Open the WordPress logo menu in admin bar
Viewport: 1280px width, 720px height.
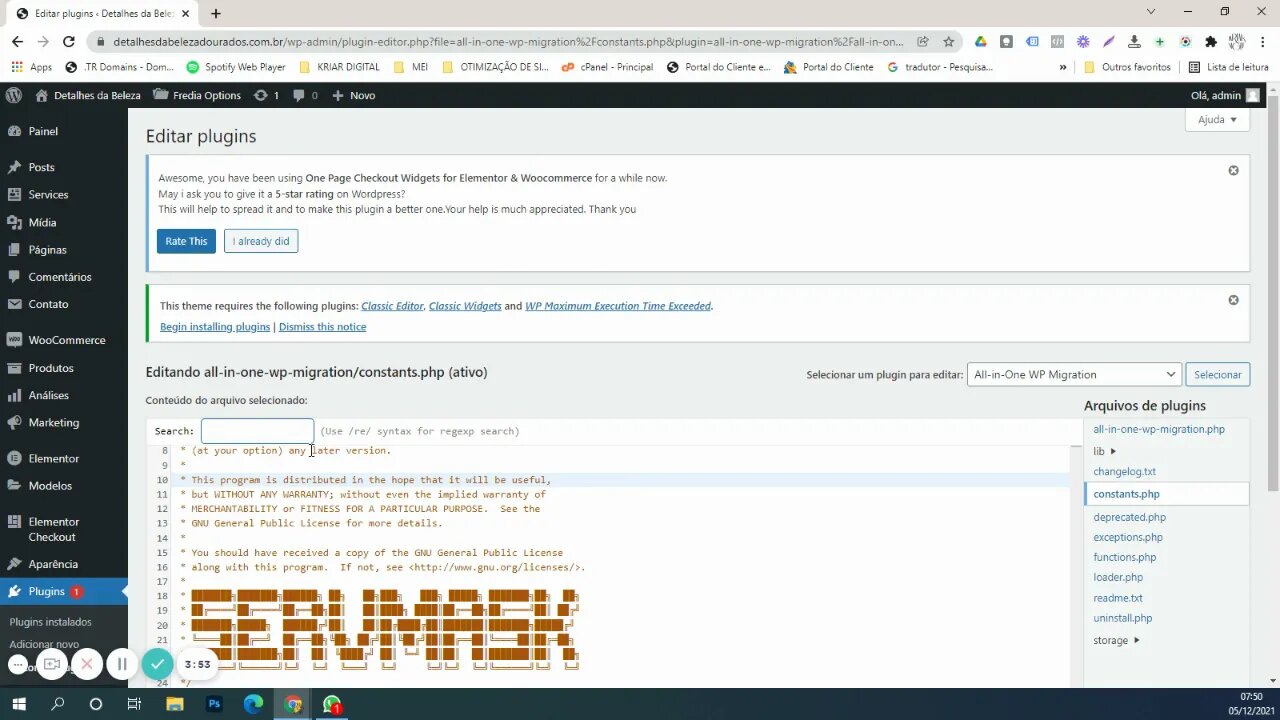[x=14, y=95]
